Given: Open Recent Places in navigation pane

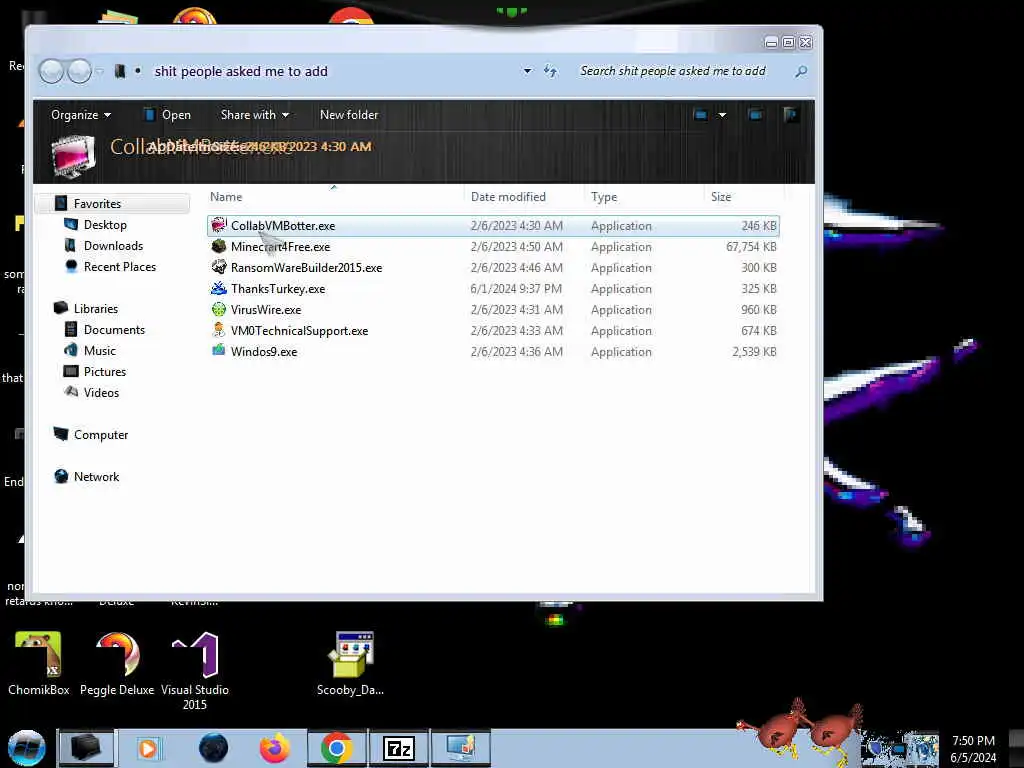Looking at the screenshot, I should [x=120, y=266].
